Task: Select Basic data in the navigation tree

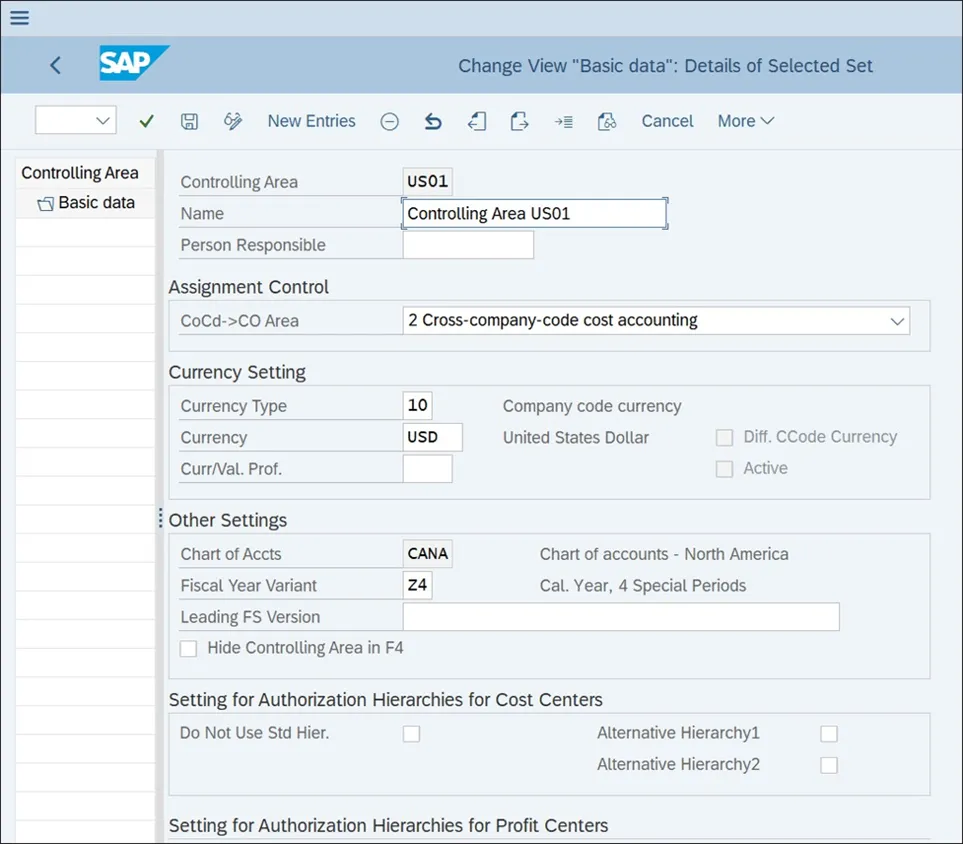Action: pos(95,202)
